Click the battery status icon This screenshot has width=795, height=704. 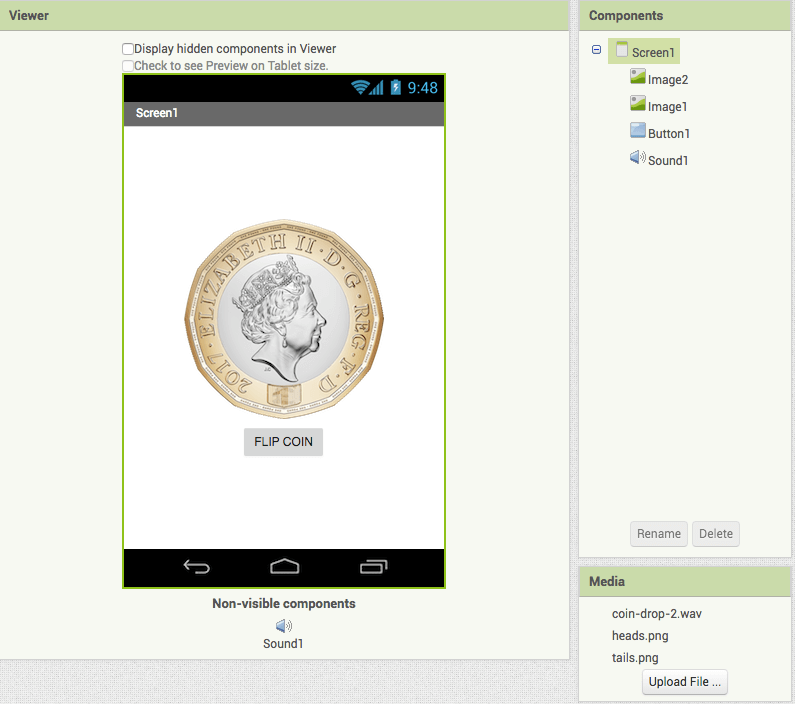click(x=395, y=87)
